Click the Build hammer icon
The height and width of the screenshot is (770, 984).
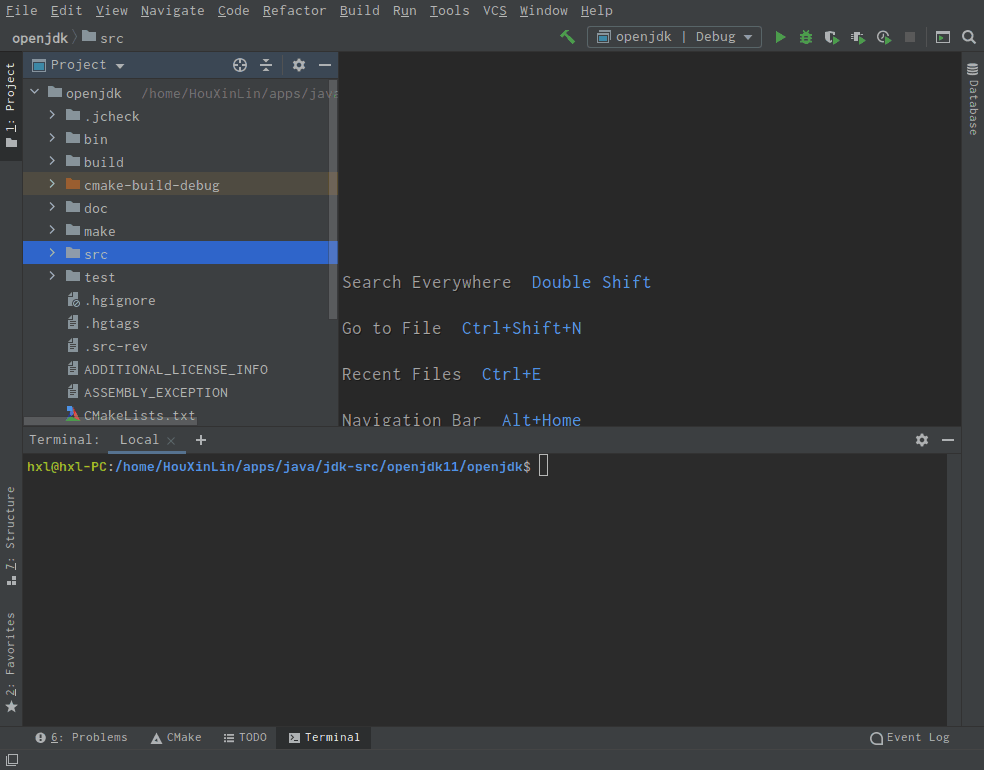coord(567,37)
